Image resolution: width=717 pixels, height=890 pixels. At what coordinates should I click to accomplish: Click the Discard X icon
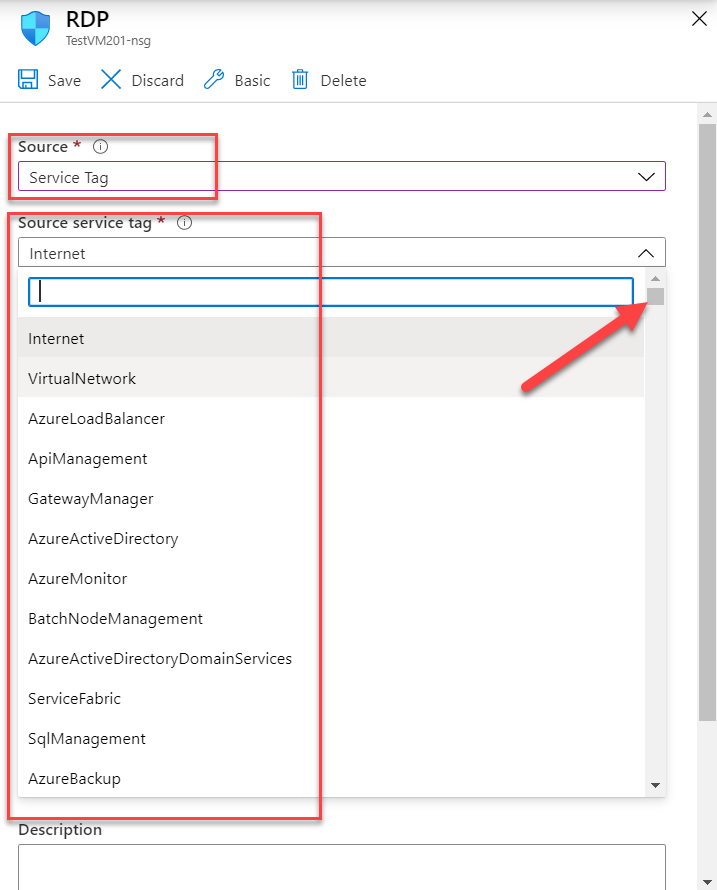click(x=111, y=79)
